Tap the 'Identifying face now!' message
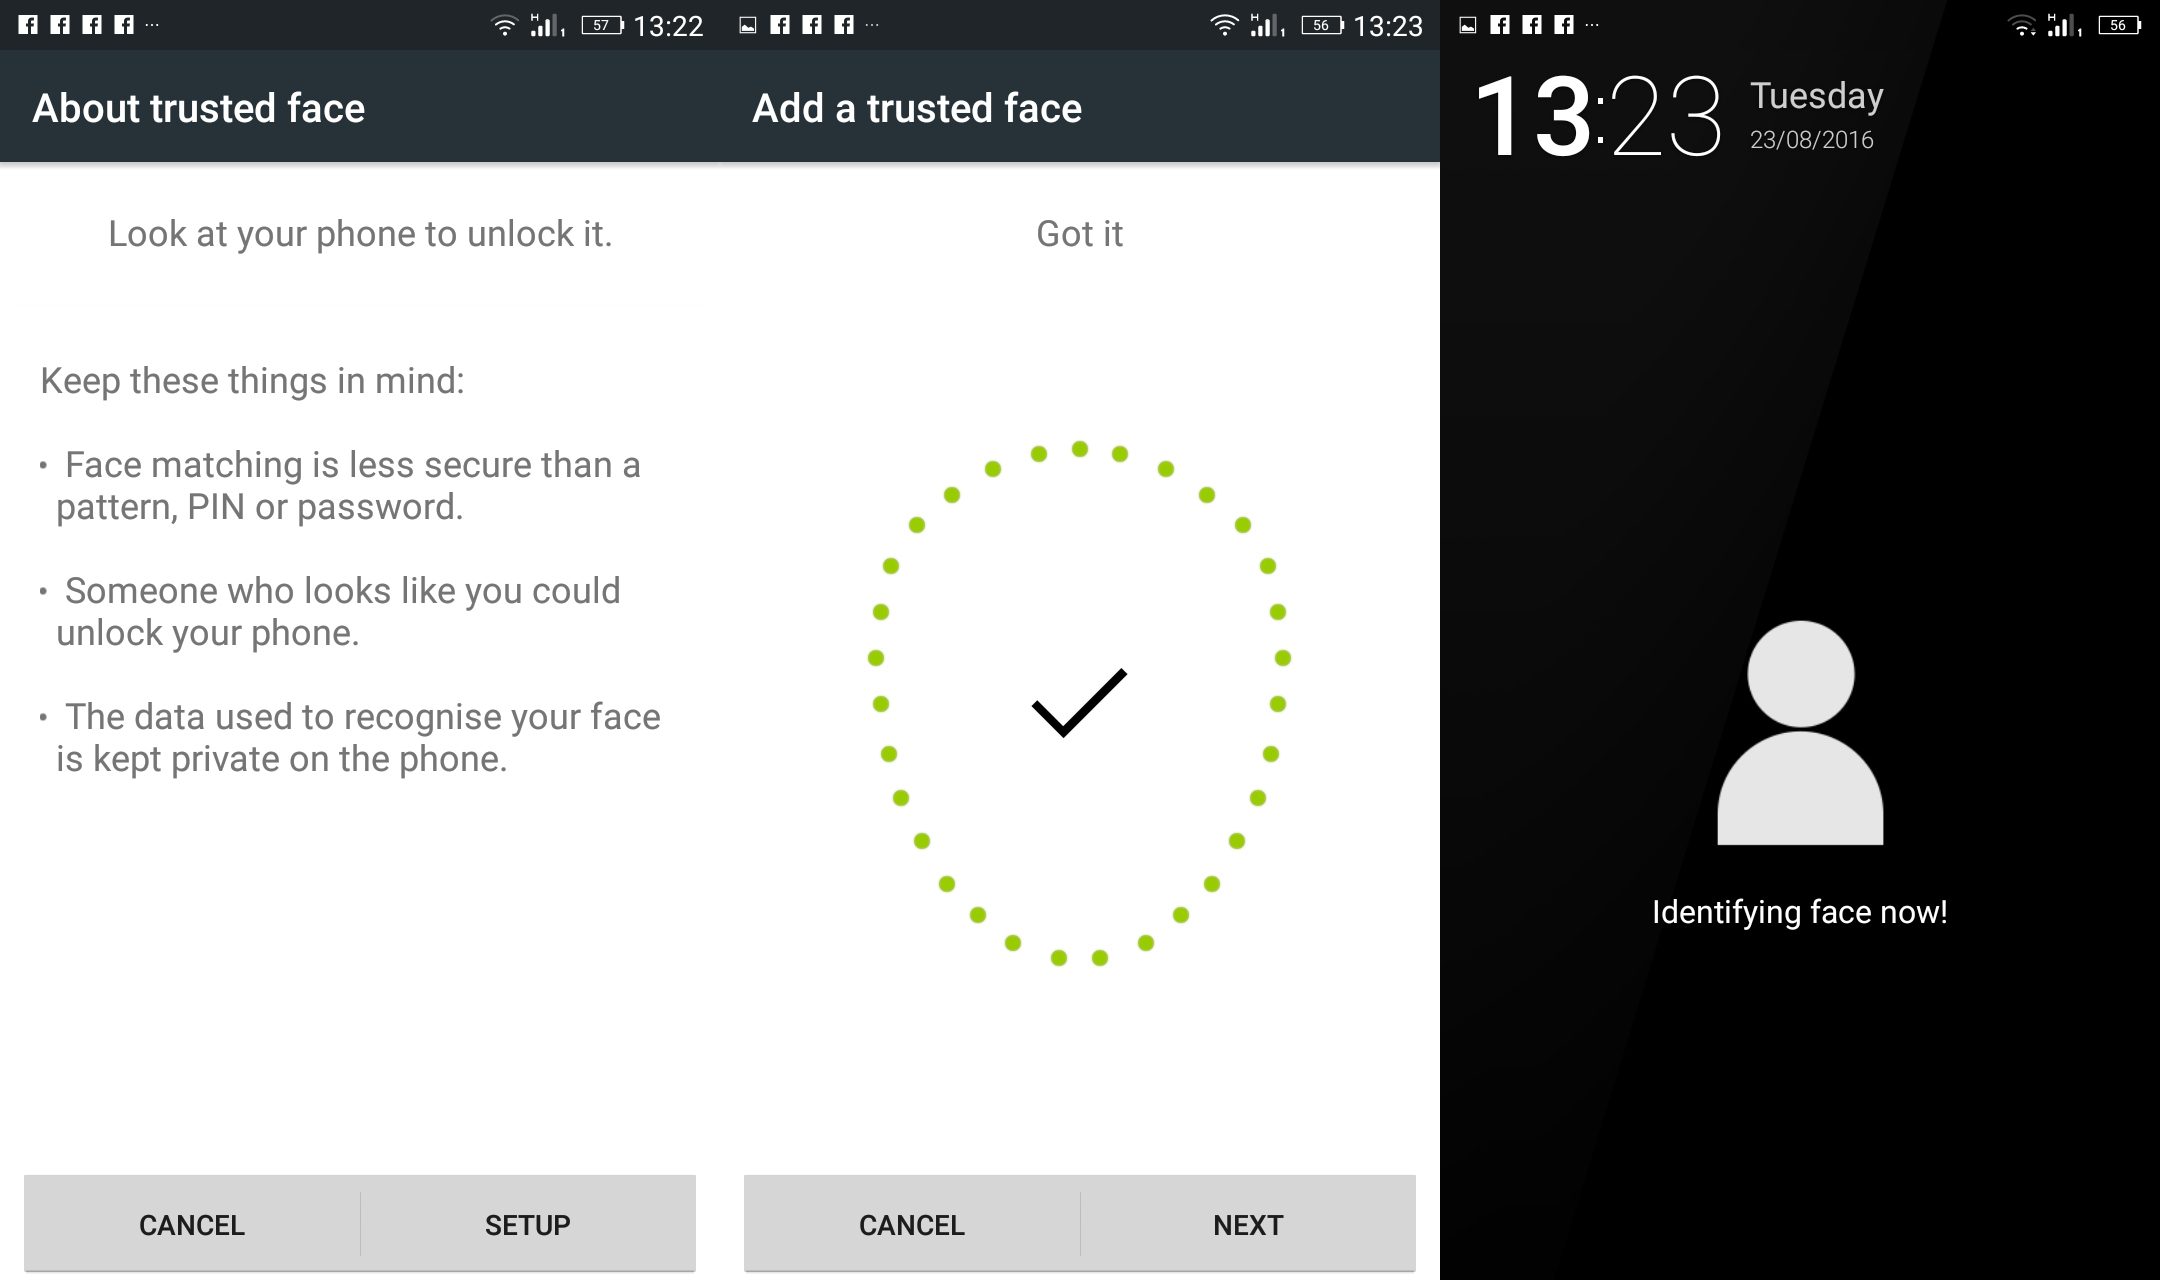Screen dimensions: 2160x1280 click(1800, 912)
